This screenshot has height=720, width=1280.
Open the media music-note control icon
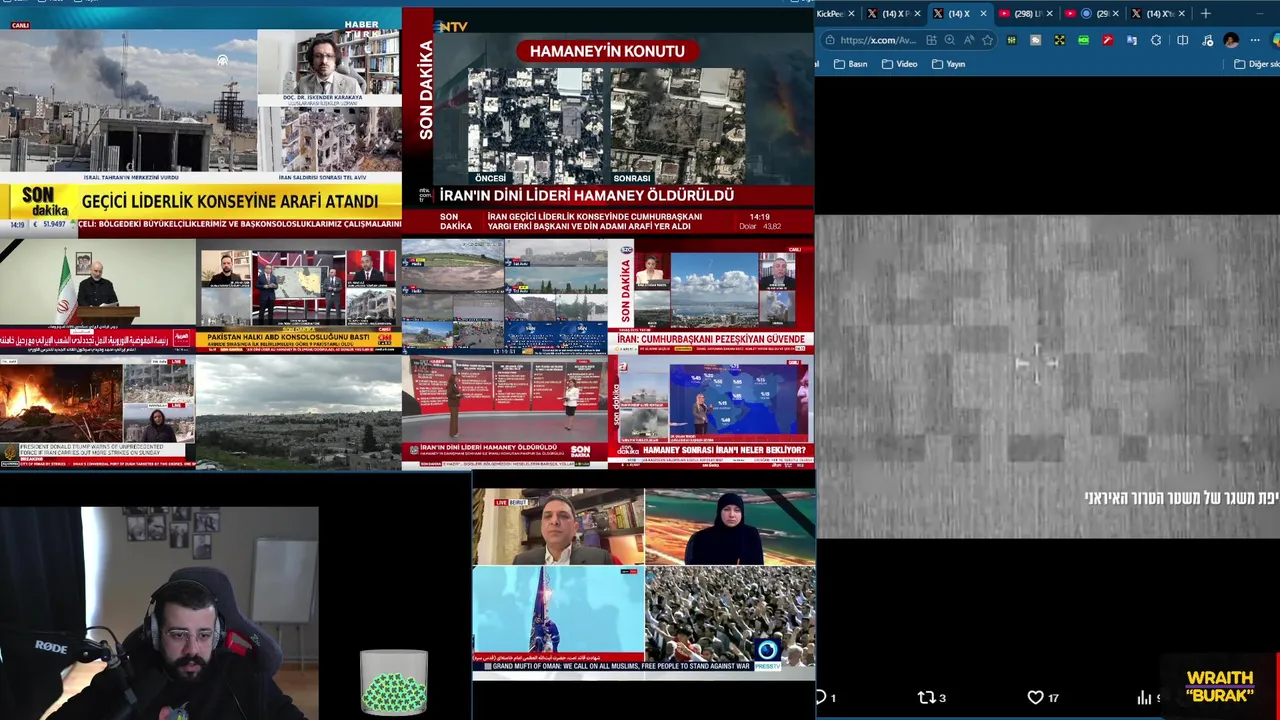click(x=1207, y=40)
